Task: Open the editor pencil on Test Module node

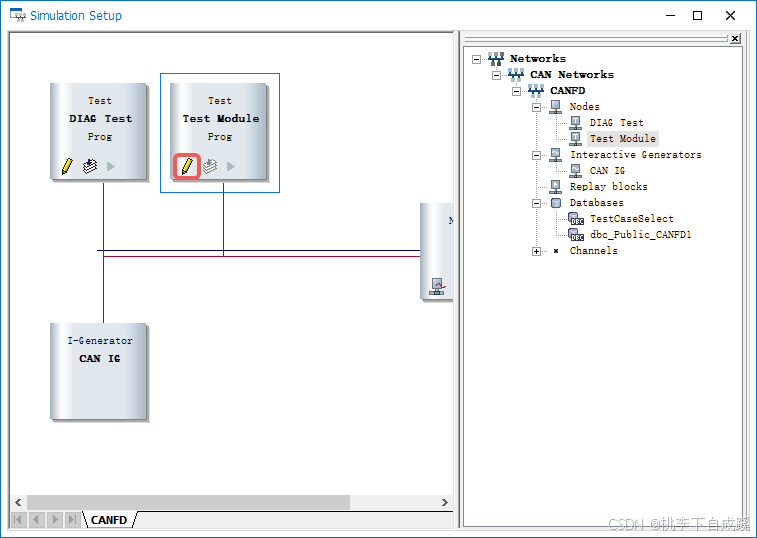Action: point(187,166)
